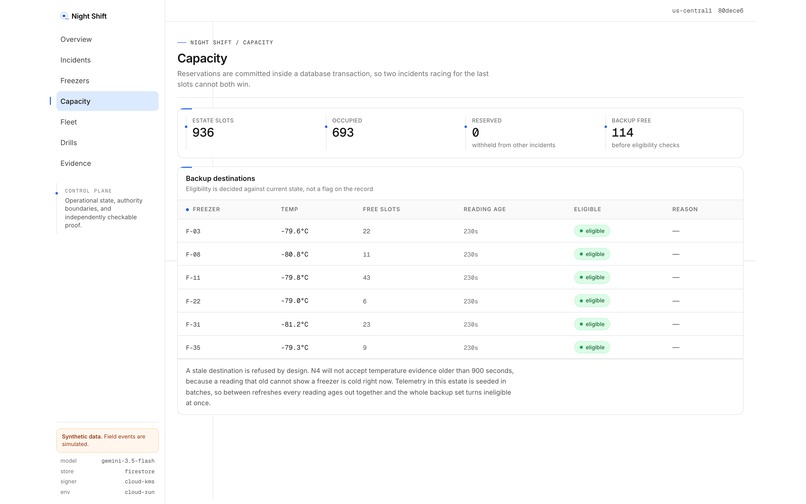The height and width of the screenshot is (504, 806).
Task: Navigate to Fleet
Action: tap(69, 122)
